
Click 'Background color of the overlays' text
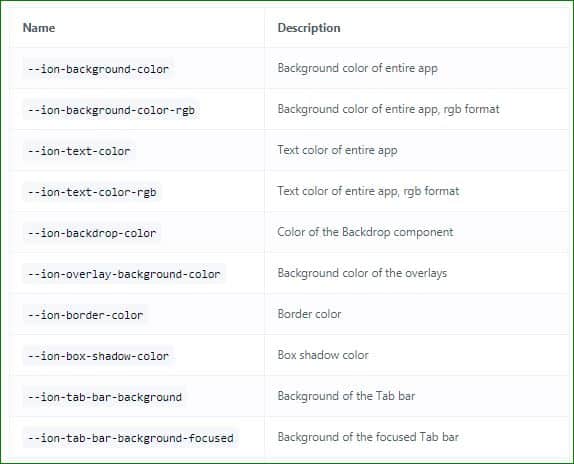(362, 273)
